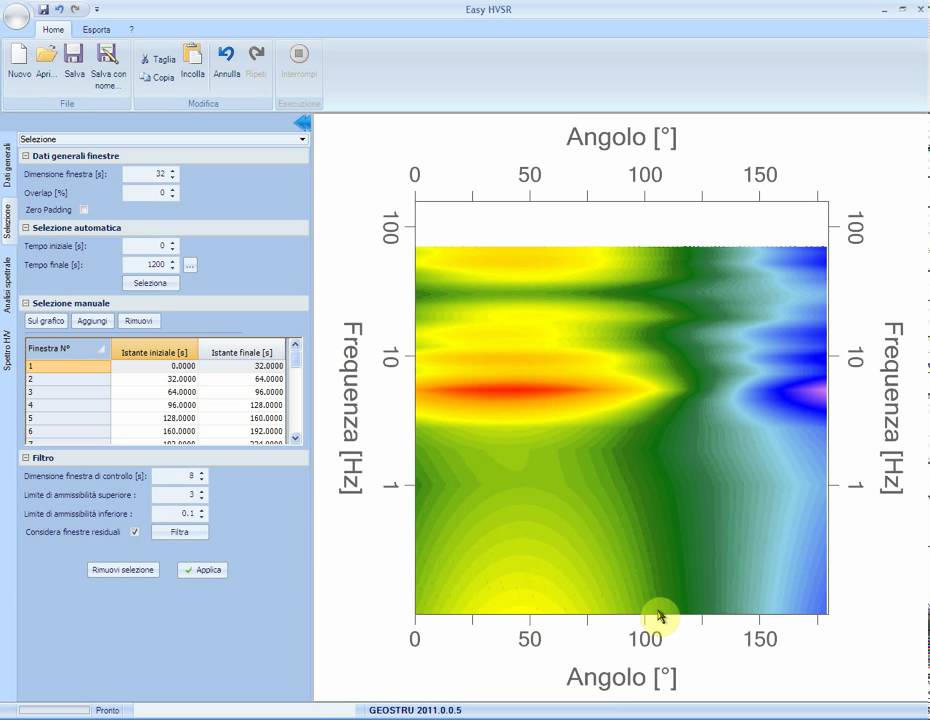The image size is (930, 720).
Task: Click the Filtra button
Action: (180, 532)
